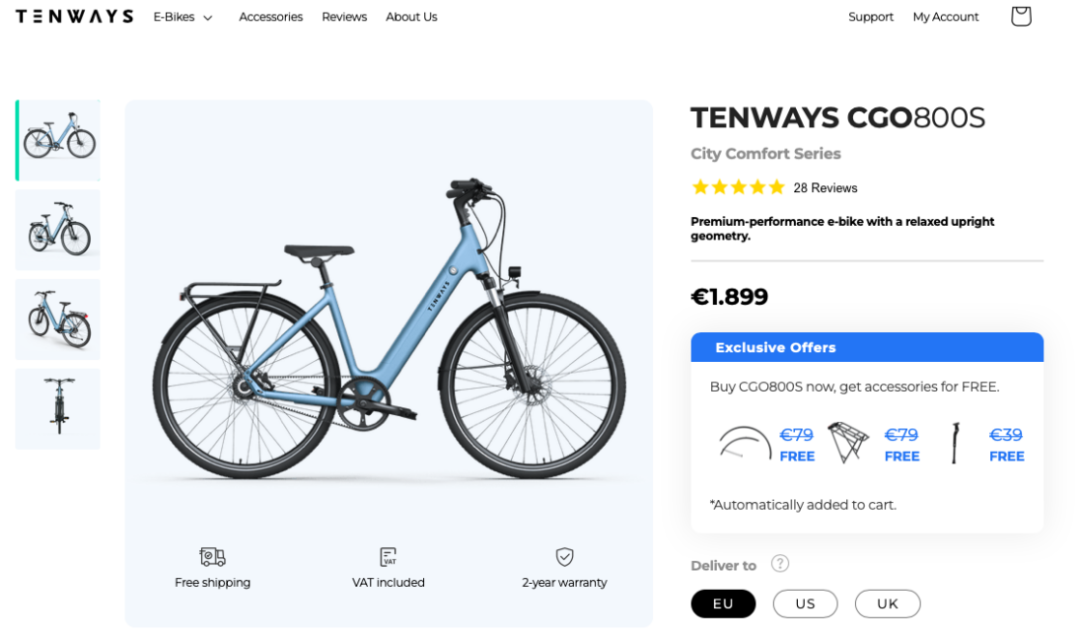This screenshot has height=639, width=1080.
Task: Open the 28 Reviews link
Action: coord(825,188)
